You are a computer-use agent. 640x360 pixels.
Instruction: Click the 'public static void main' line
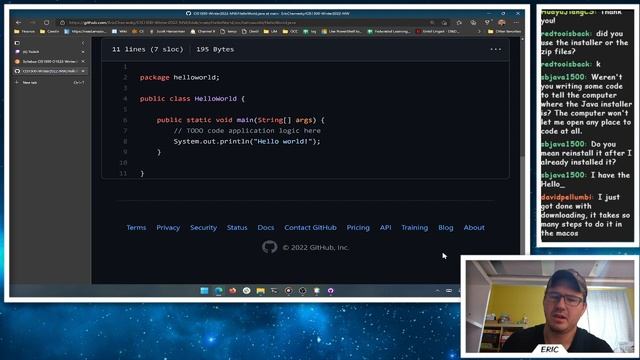[240, 120]
